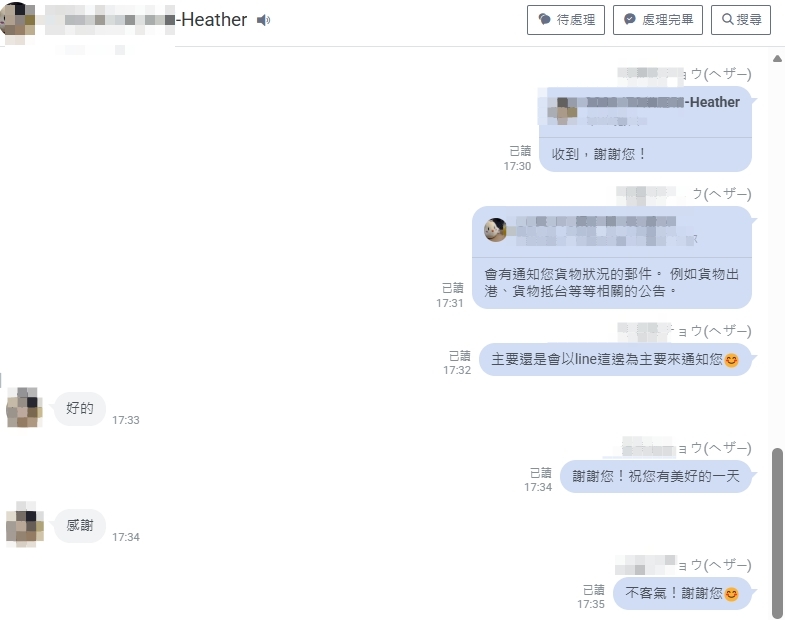Click check bubble icon in 處理完畢 button
The width and height of the screenshot is (785, 620).
(630, 19)
